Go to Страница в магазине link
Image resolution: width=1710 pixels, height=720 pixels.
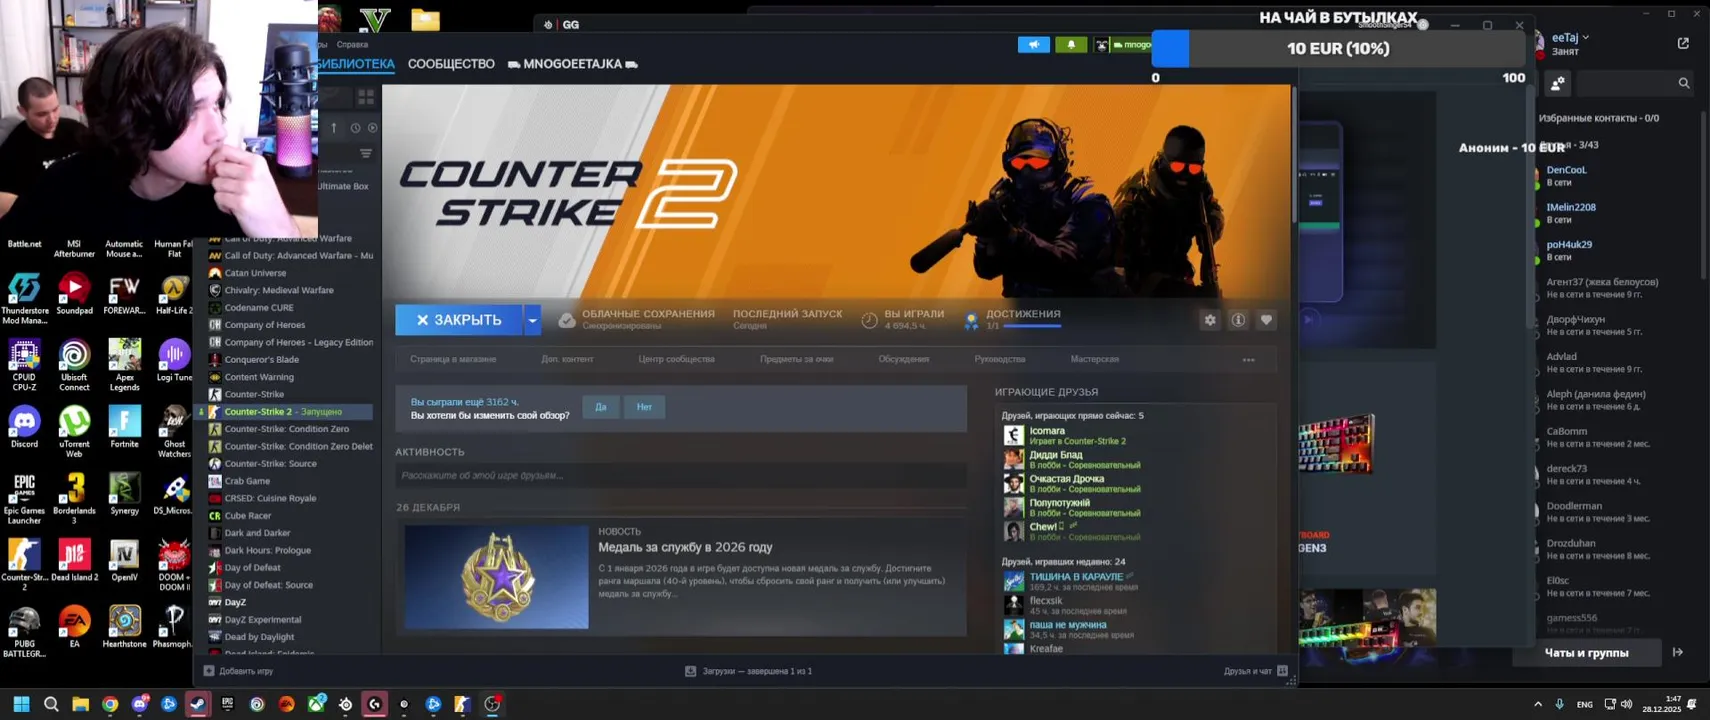pyautogui.click(x=453, y=359)
